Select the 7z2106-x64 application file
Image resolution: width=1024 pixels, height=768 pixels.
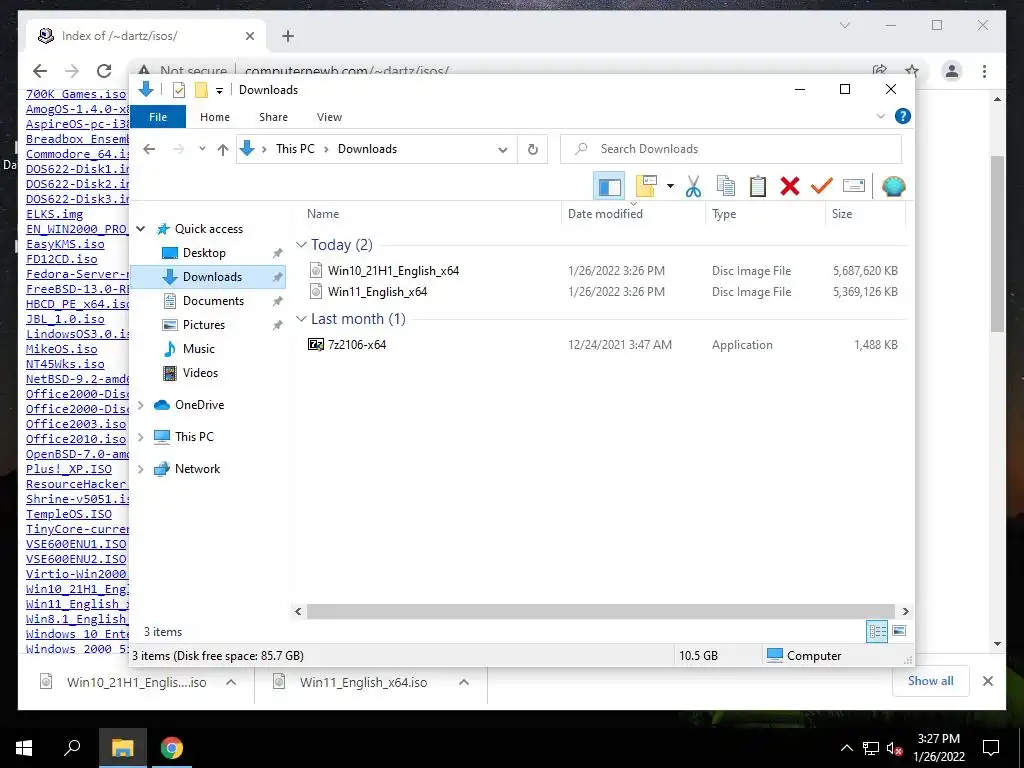pos(357,345)
